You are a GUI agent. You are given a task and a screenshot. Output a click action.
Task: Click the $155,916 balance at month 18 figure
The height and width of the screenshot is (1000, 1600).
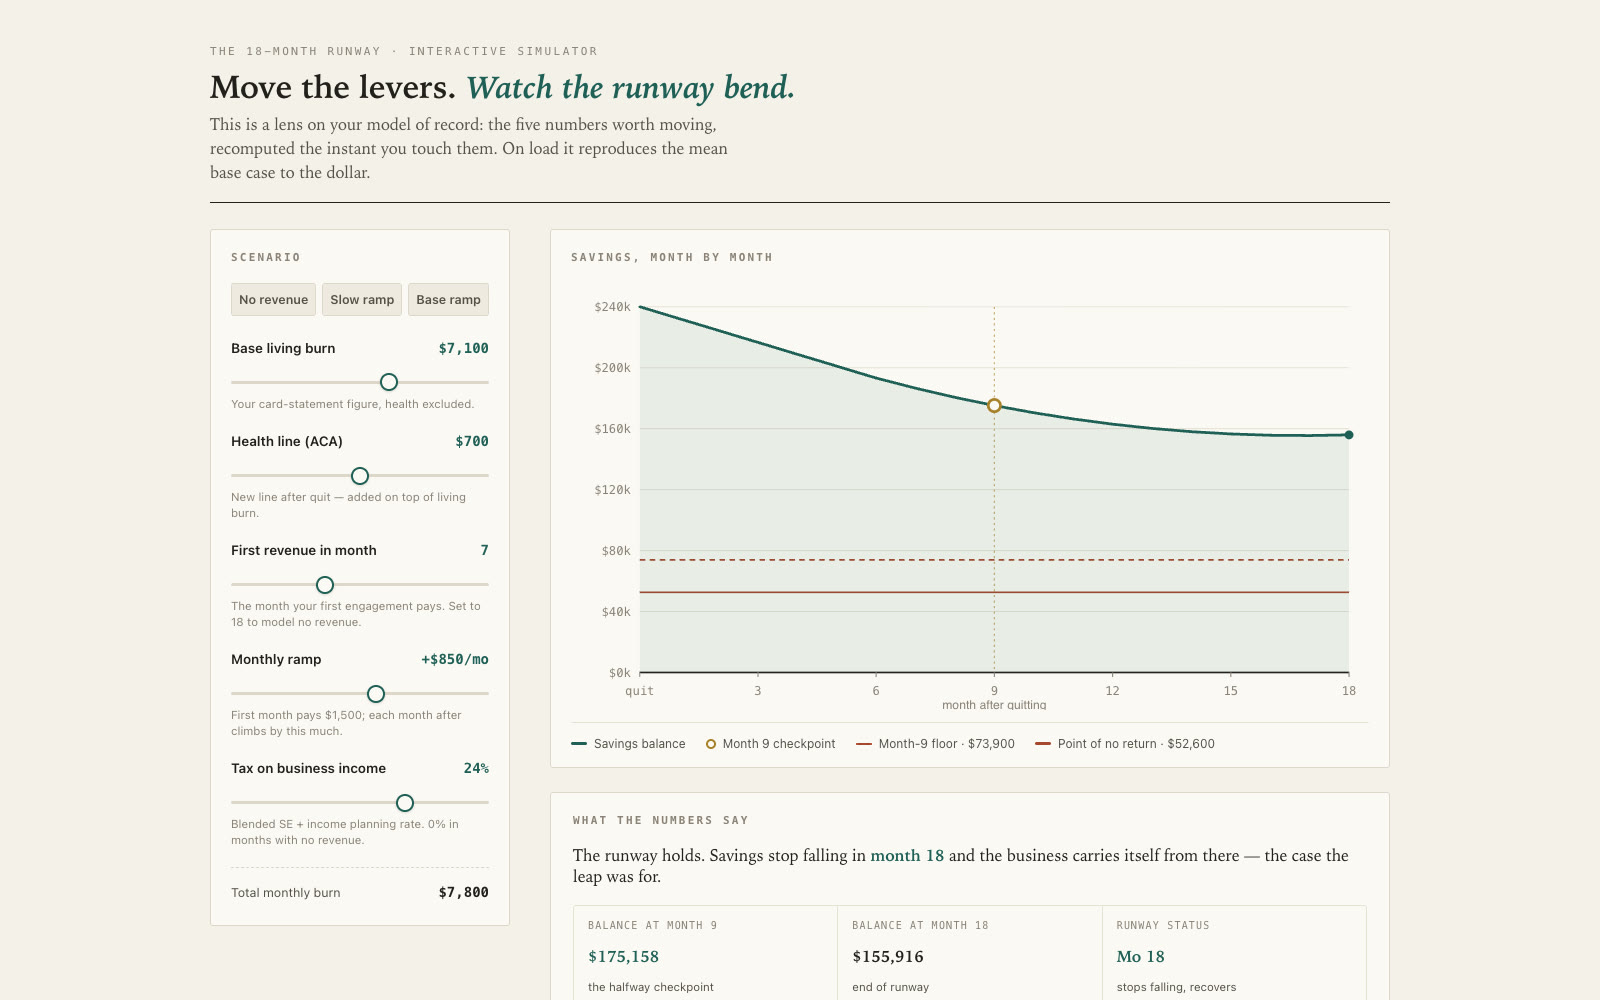(x=888, y=957)
